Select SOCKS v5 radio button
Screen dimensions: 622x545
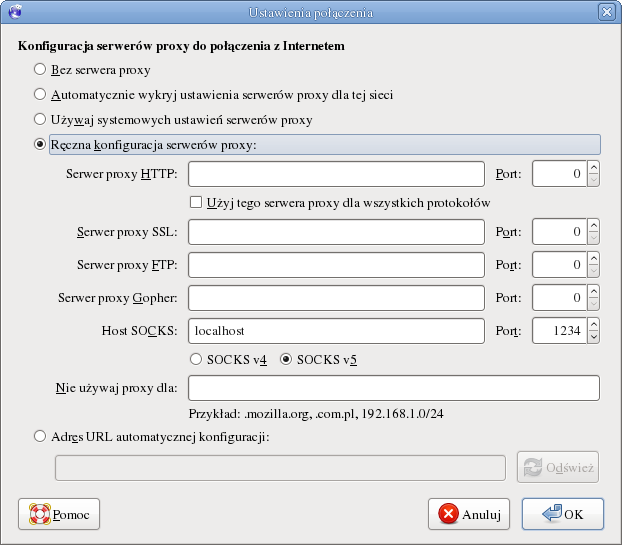pos(287,359)
